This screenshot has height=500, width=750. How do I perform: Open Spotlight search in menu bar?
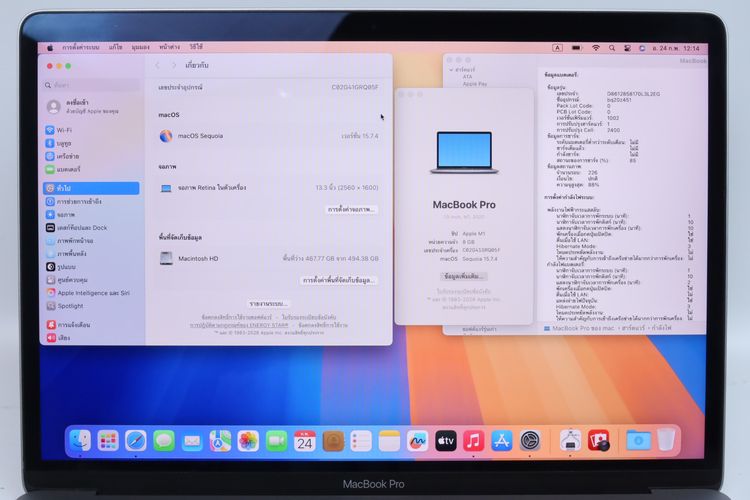click(x=612, y=48)
